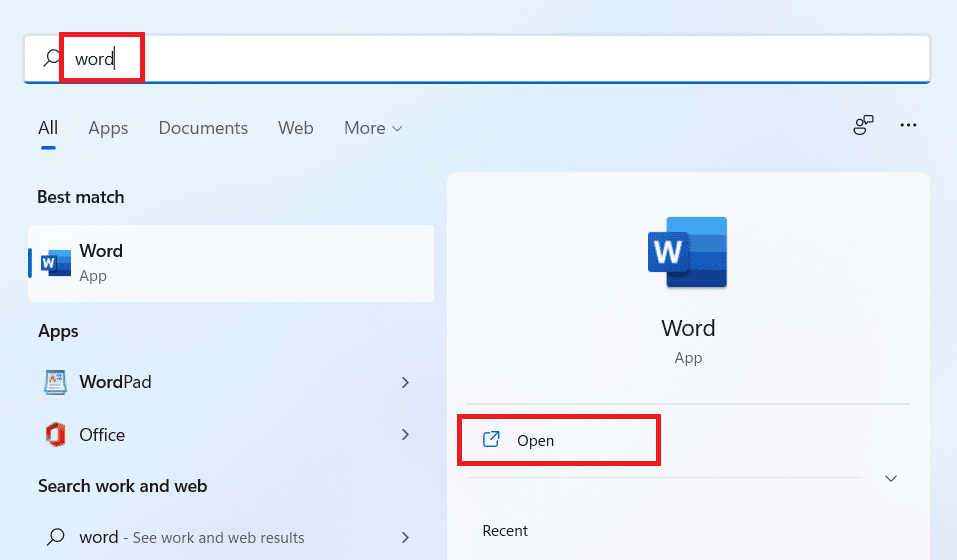Click the 'Best match' heading
This screenshot has width=957, height=560.
tap(81, 197)
